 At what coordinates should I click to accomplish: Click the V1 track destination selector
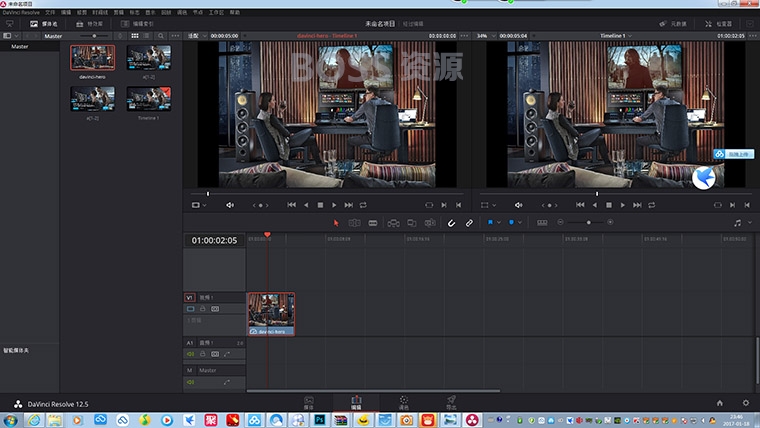coord(190,298)
